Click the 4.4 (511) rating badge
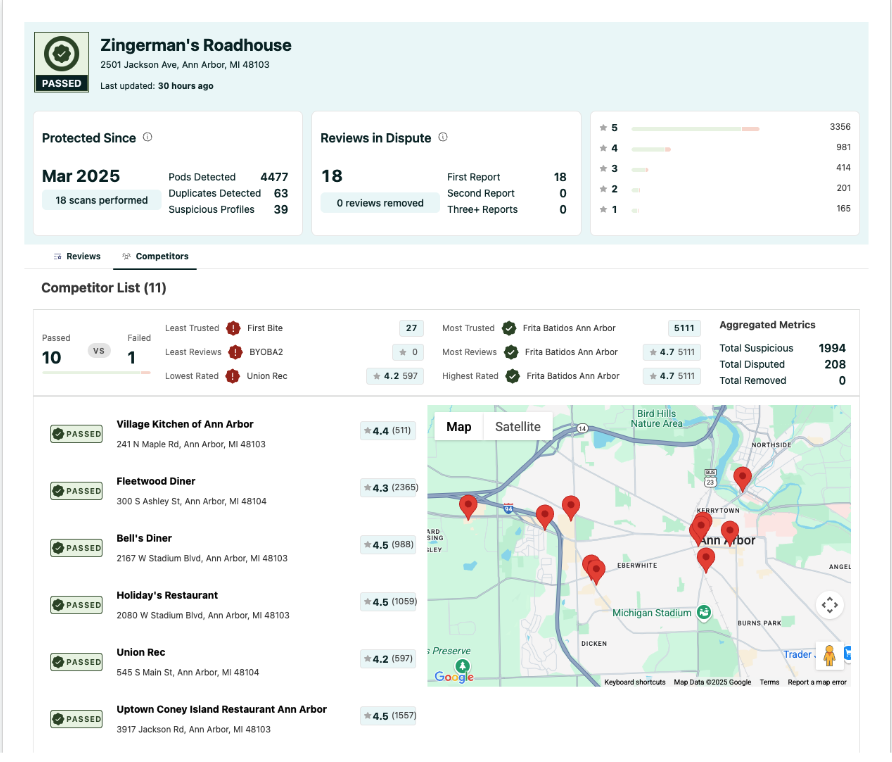The height and width of the screenshot is (762, 892). click(387, 431)
